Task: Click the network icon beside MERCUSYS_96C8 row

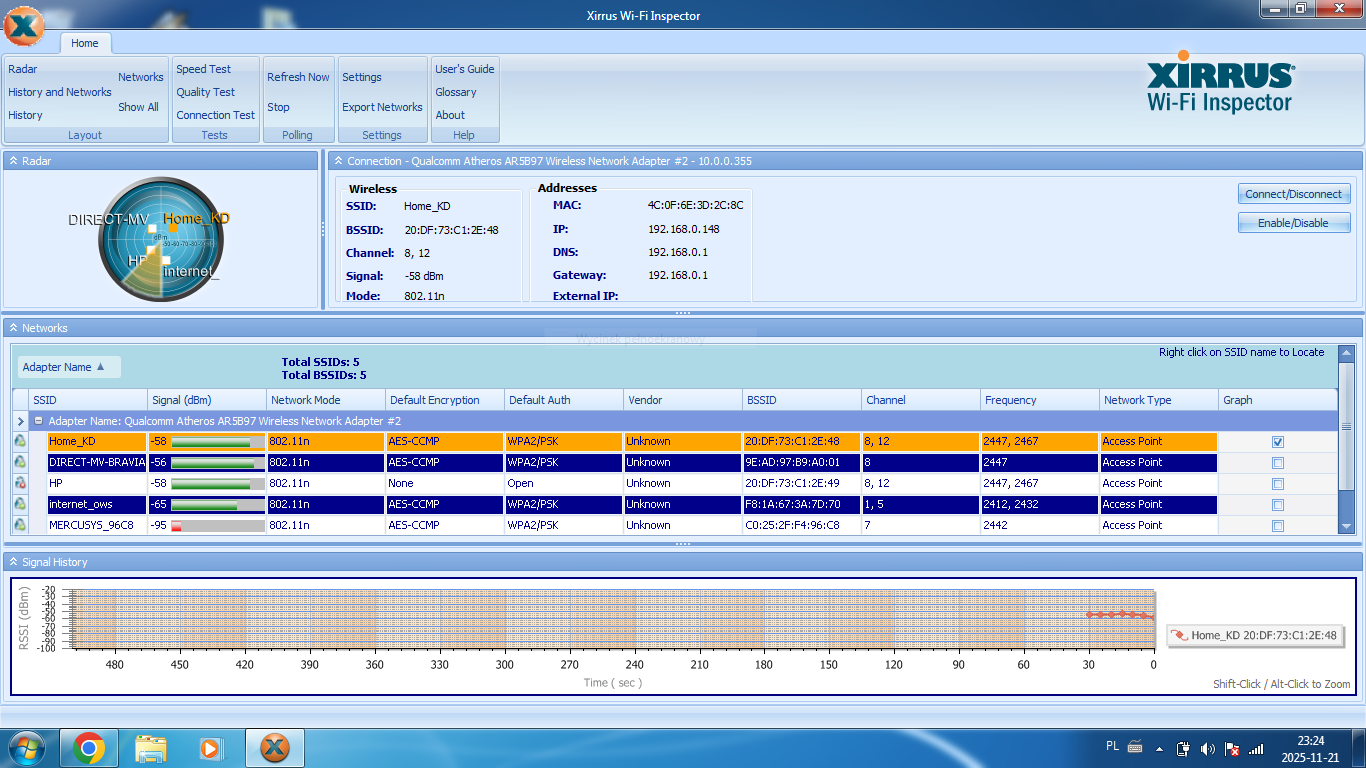Action: tap(20, 525)
